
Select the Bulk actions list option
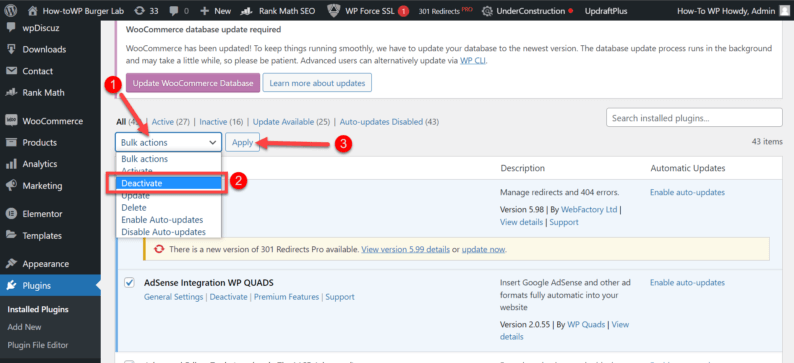168,159
